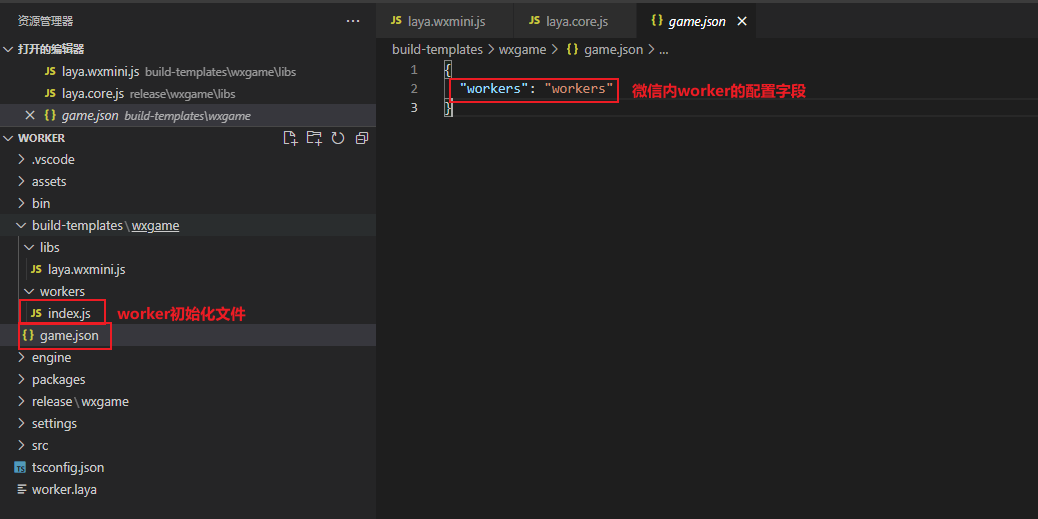The width and height of the screenshot is (1038, 519).
Task: Click wxgame in the breadcrumb path
Action: click(524, 49)
